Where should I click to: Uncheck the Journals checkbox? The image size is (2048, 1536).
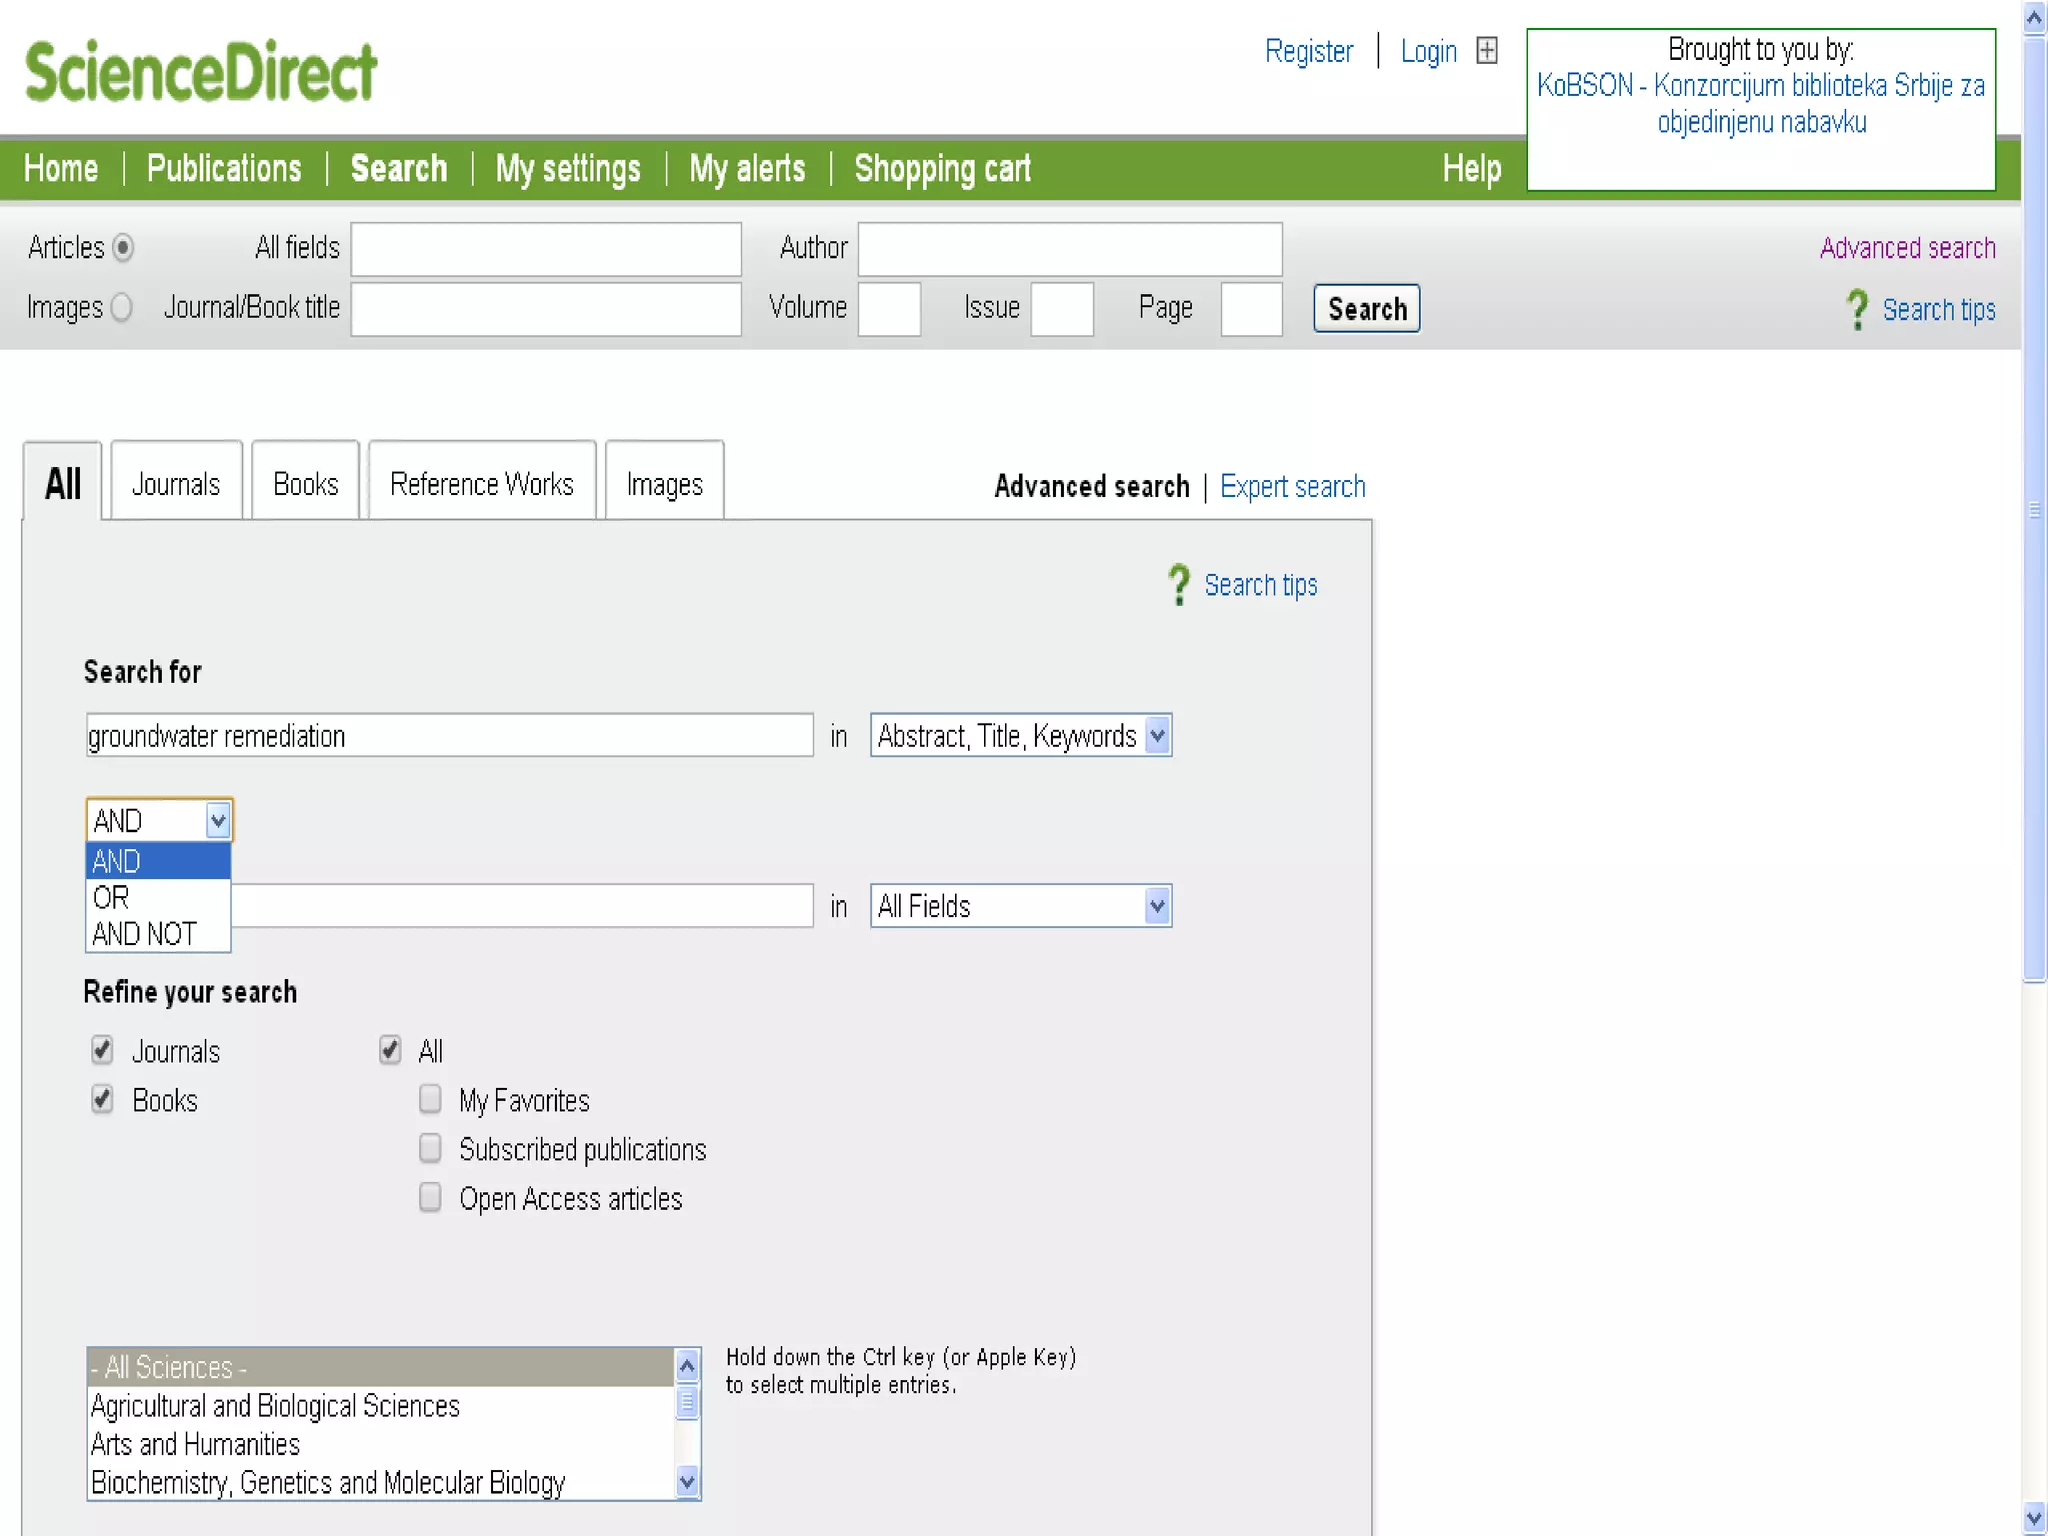coord(102,1050)
